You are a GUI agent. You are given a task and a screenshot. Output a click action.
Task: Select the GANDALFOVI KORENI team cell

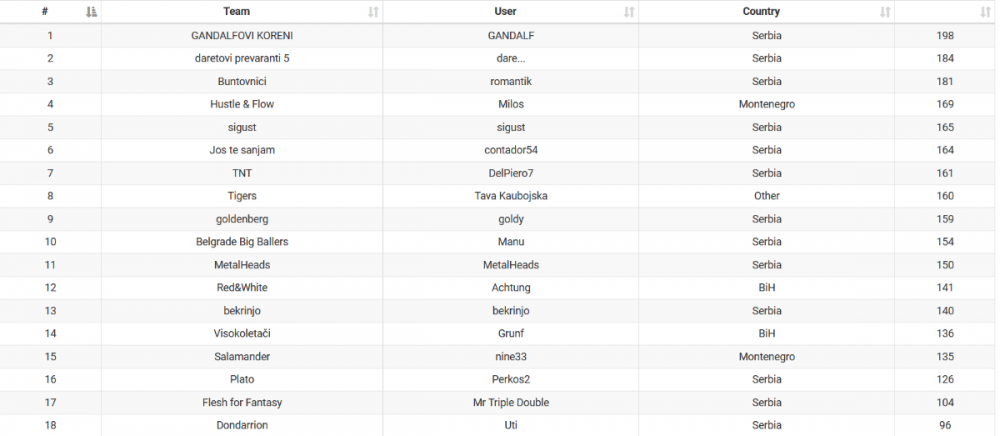242,35
